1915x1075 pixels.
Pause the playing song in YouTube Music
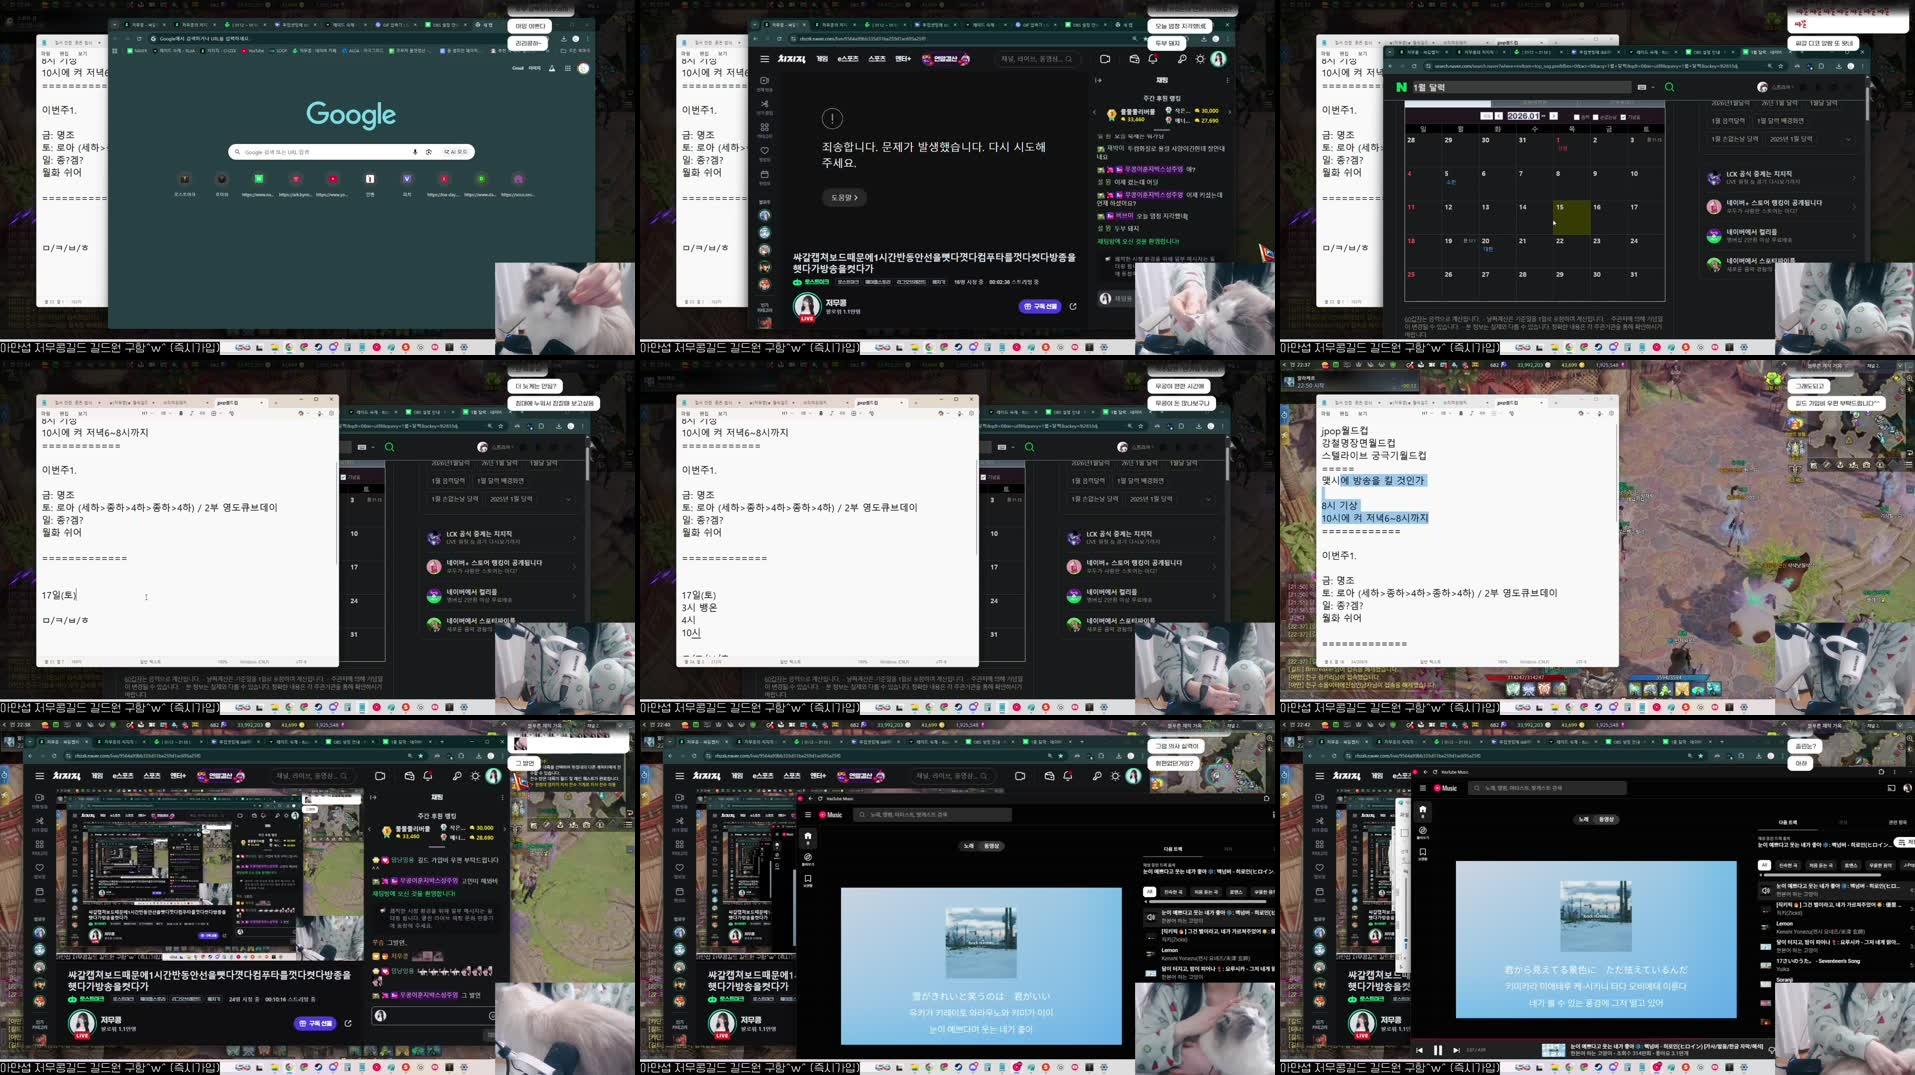pyautogui.click(x=1438, y=1050)
